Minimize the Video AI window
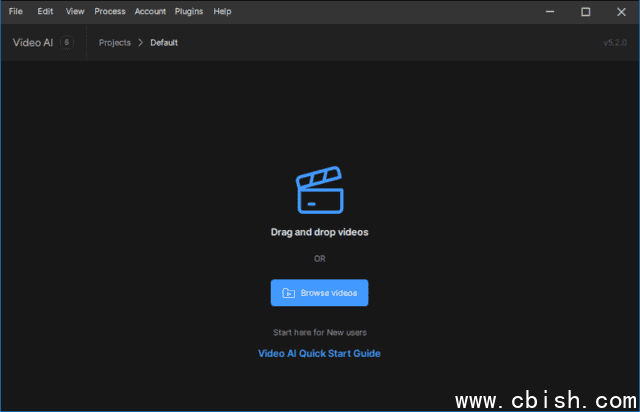The image size is (640, 412). (550, 11)
